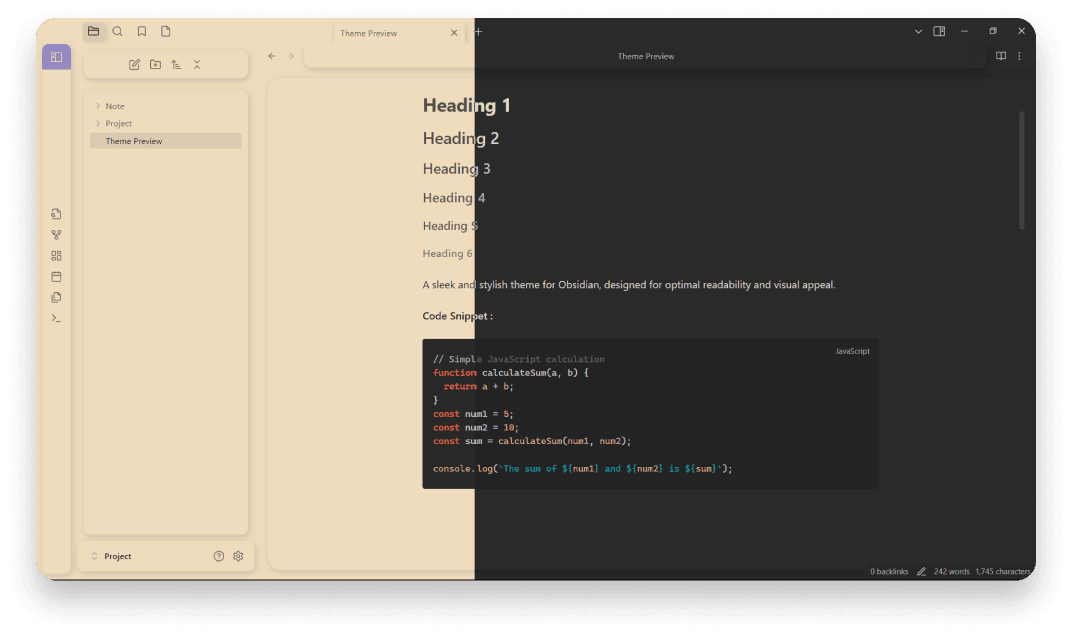Click Heading 5 text
The width and height of the screenshot is (1072, 634).
(x=450, y=226)
